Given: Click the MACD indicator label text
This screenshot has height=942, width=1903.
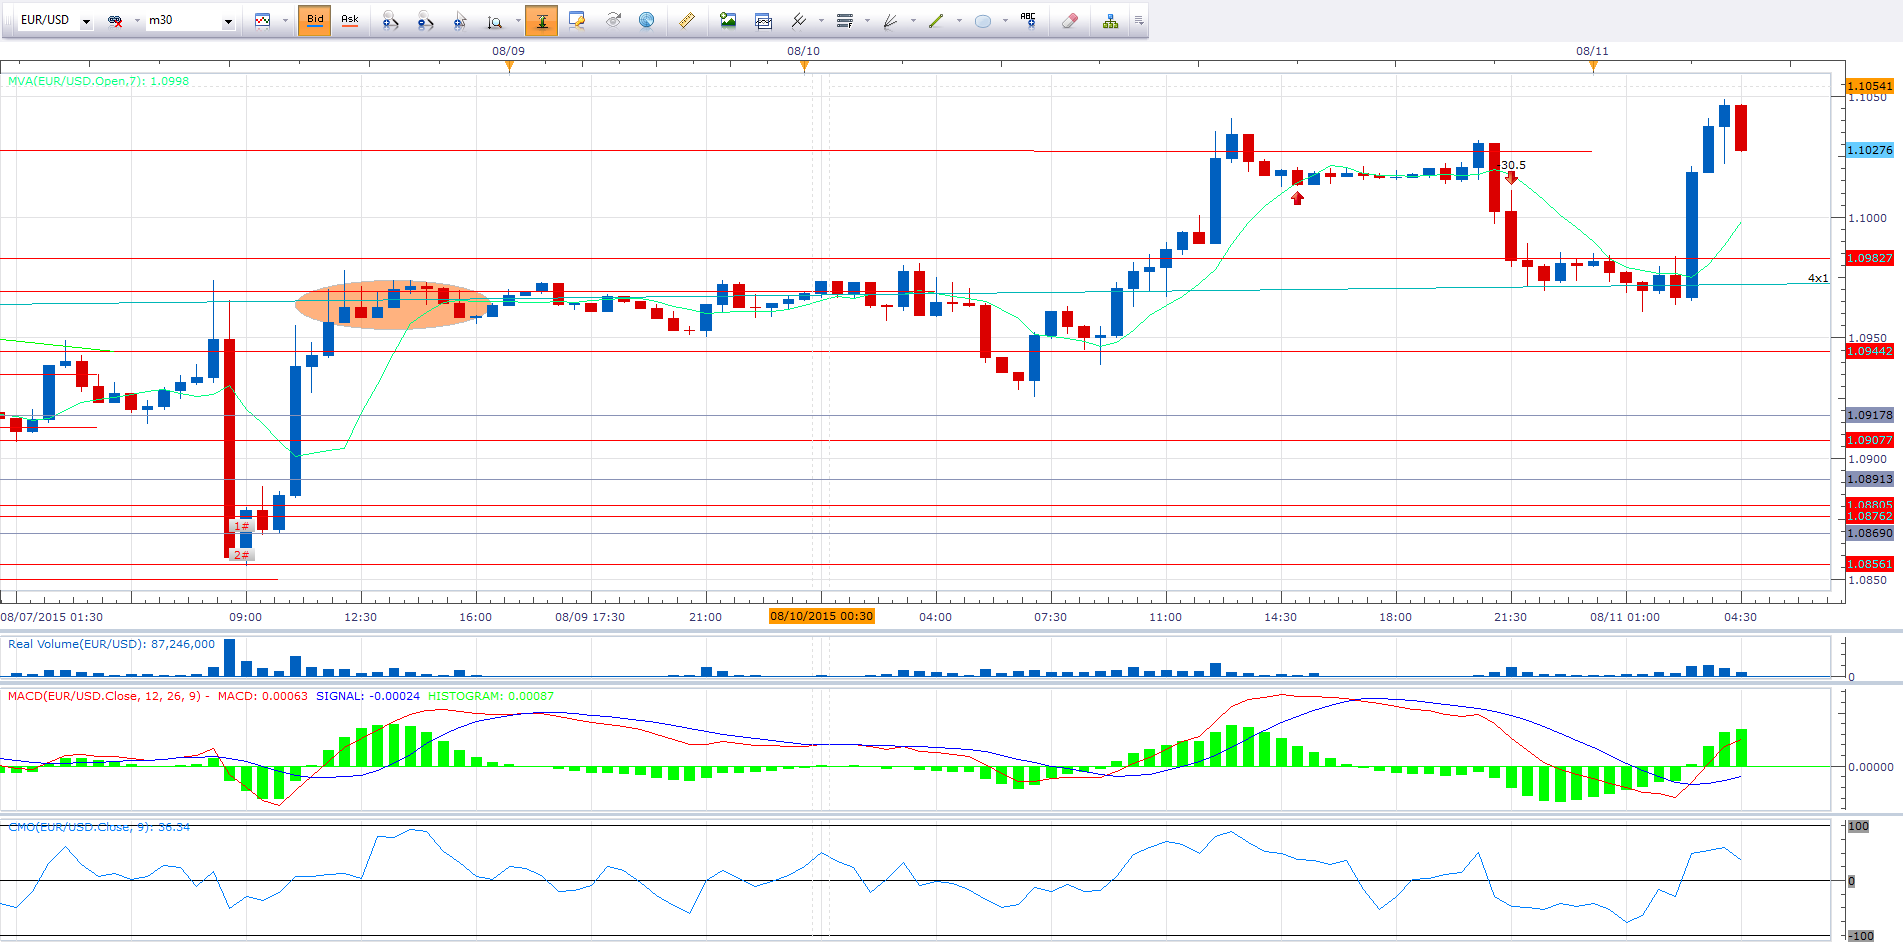Looking at the screenshot, I should (x=105, y=696).
